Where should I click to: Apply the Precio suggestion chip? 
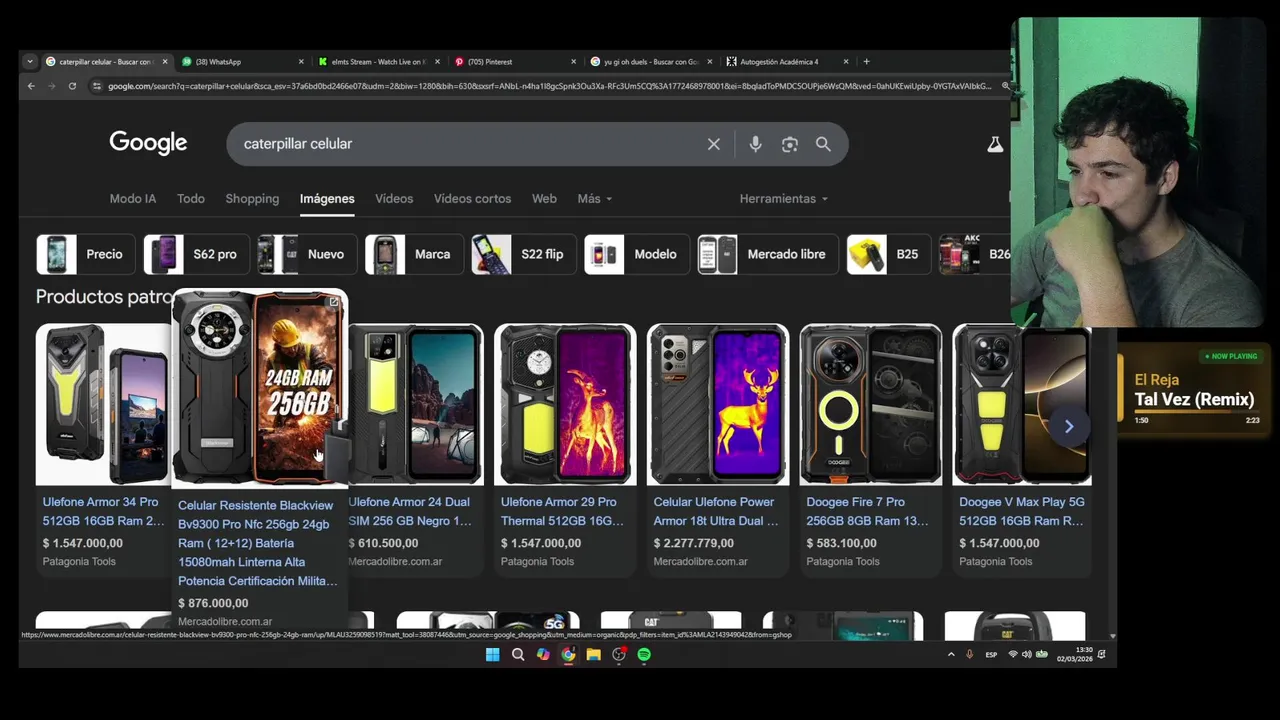coord(86,255)
